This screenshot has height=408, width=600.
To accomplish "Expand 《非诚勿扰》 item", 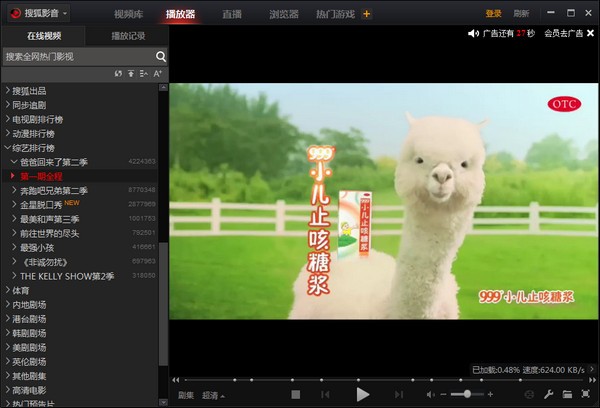I will [15, 261].
